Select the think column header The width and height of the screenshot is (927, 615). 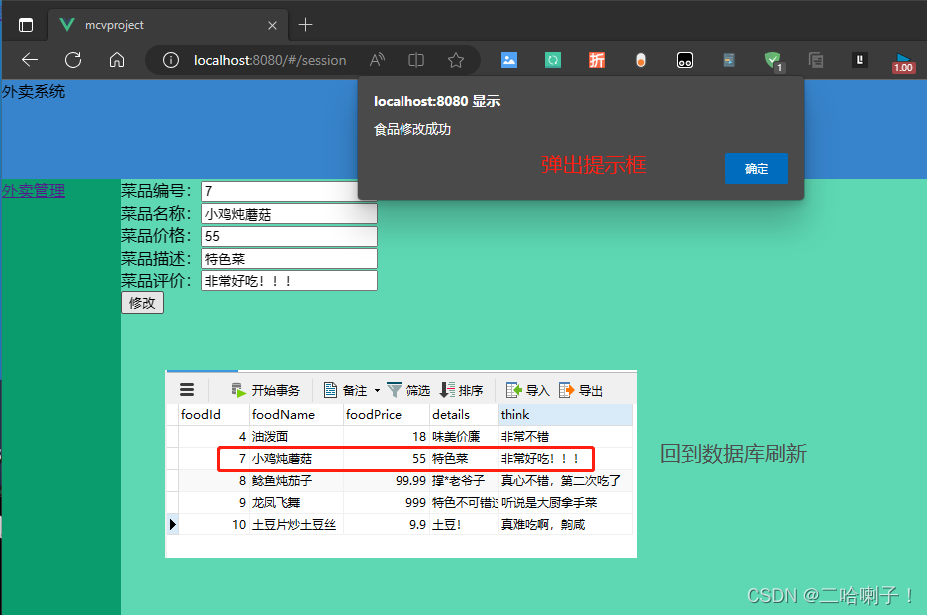tap(566, 415)
